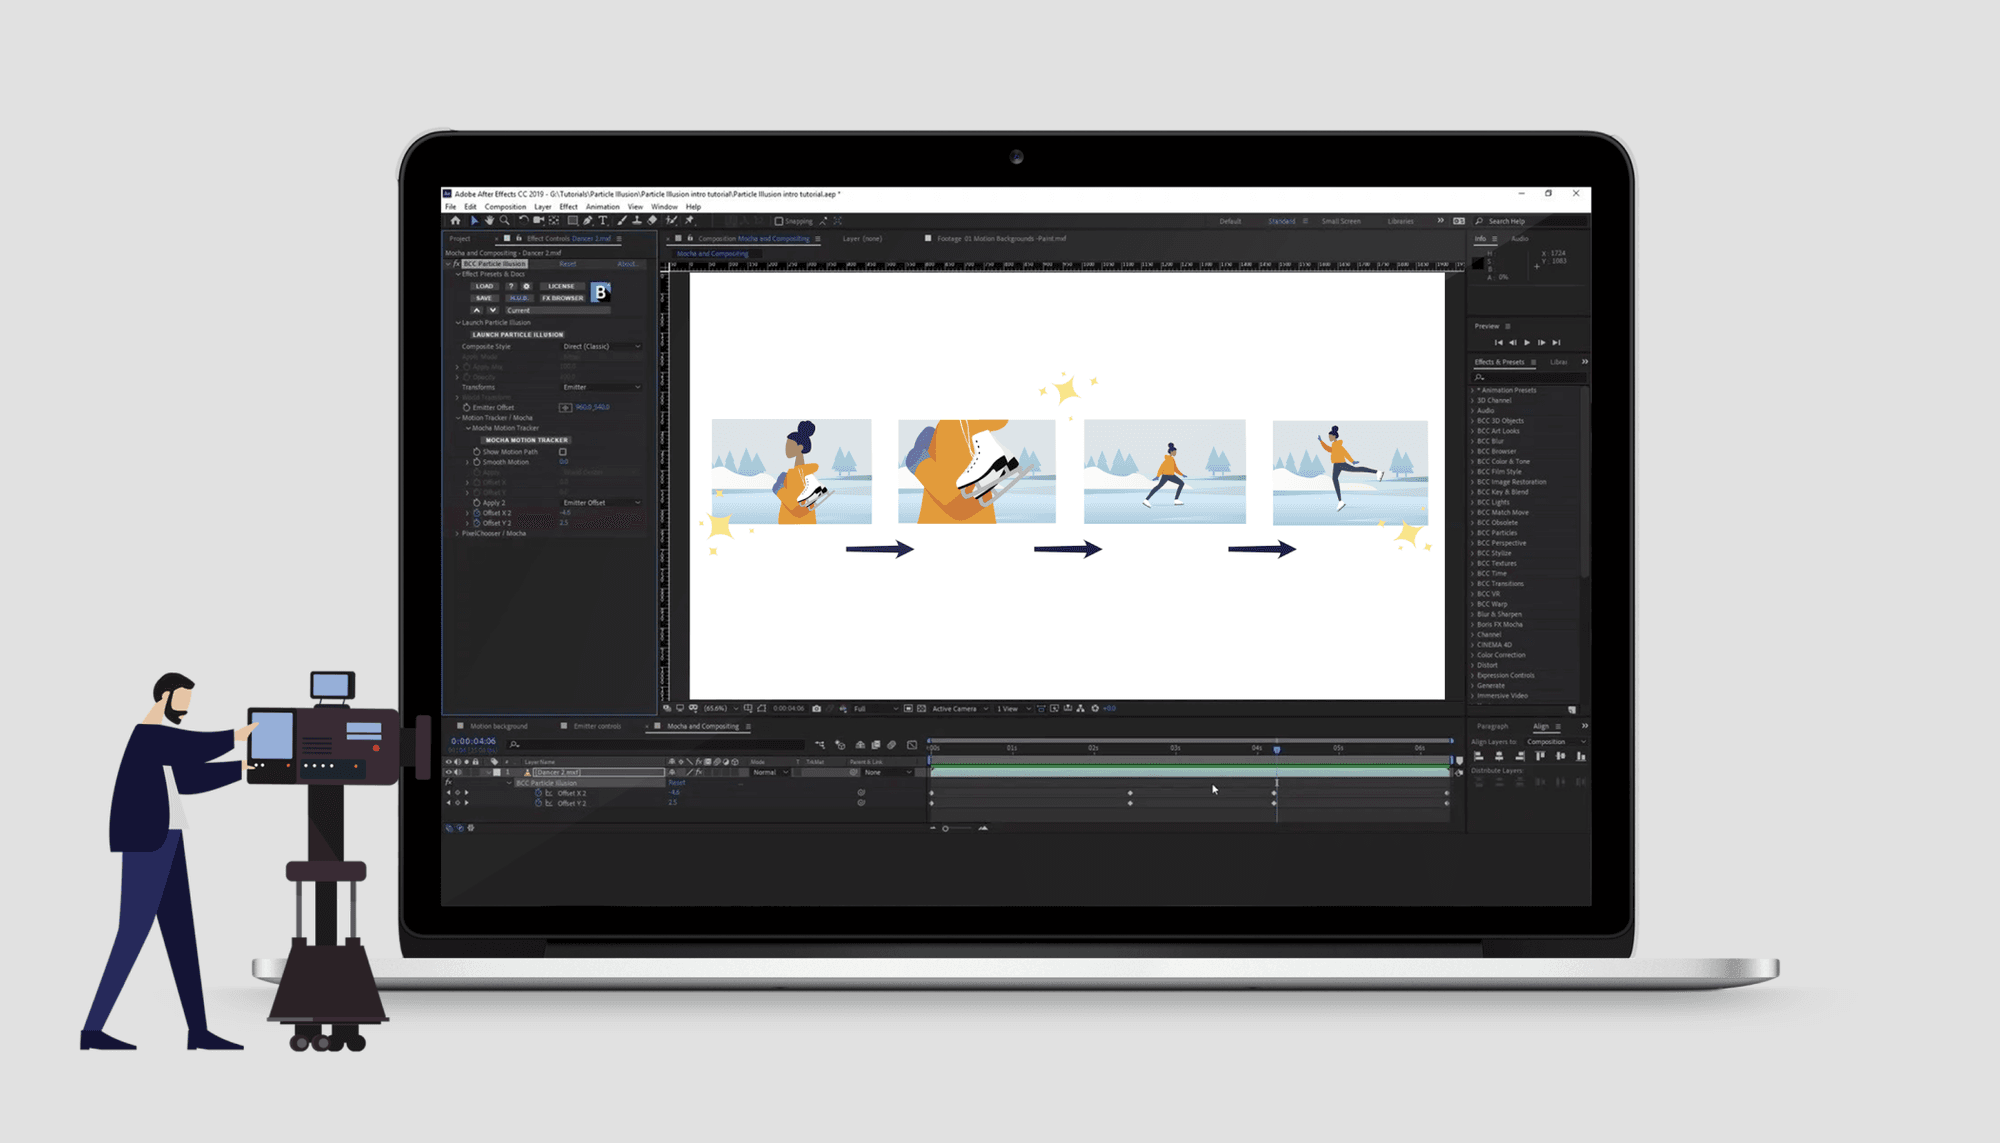Toggle Dancer 2 layer video visibility eye
2000x1143 pixels.
[x=448, y=773]
